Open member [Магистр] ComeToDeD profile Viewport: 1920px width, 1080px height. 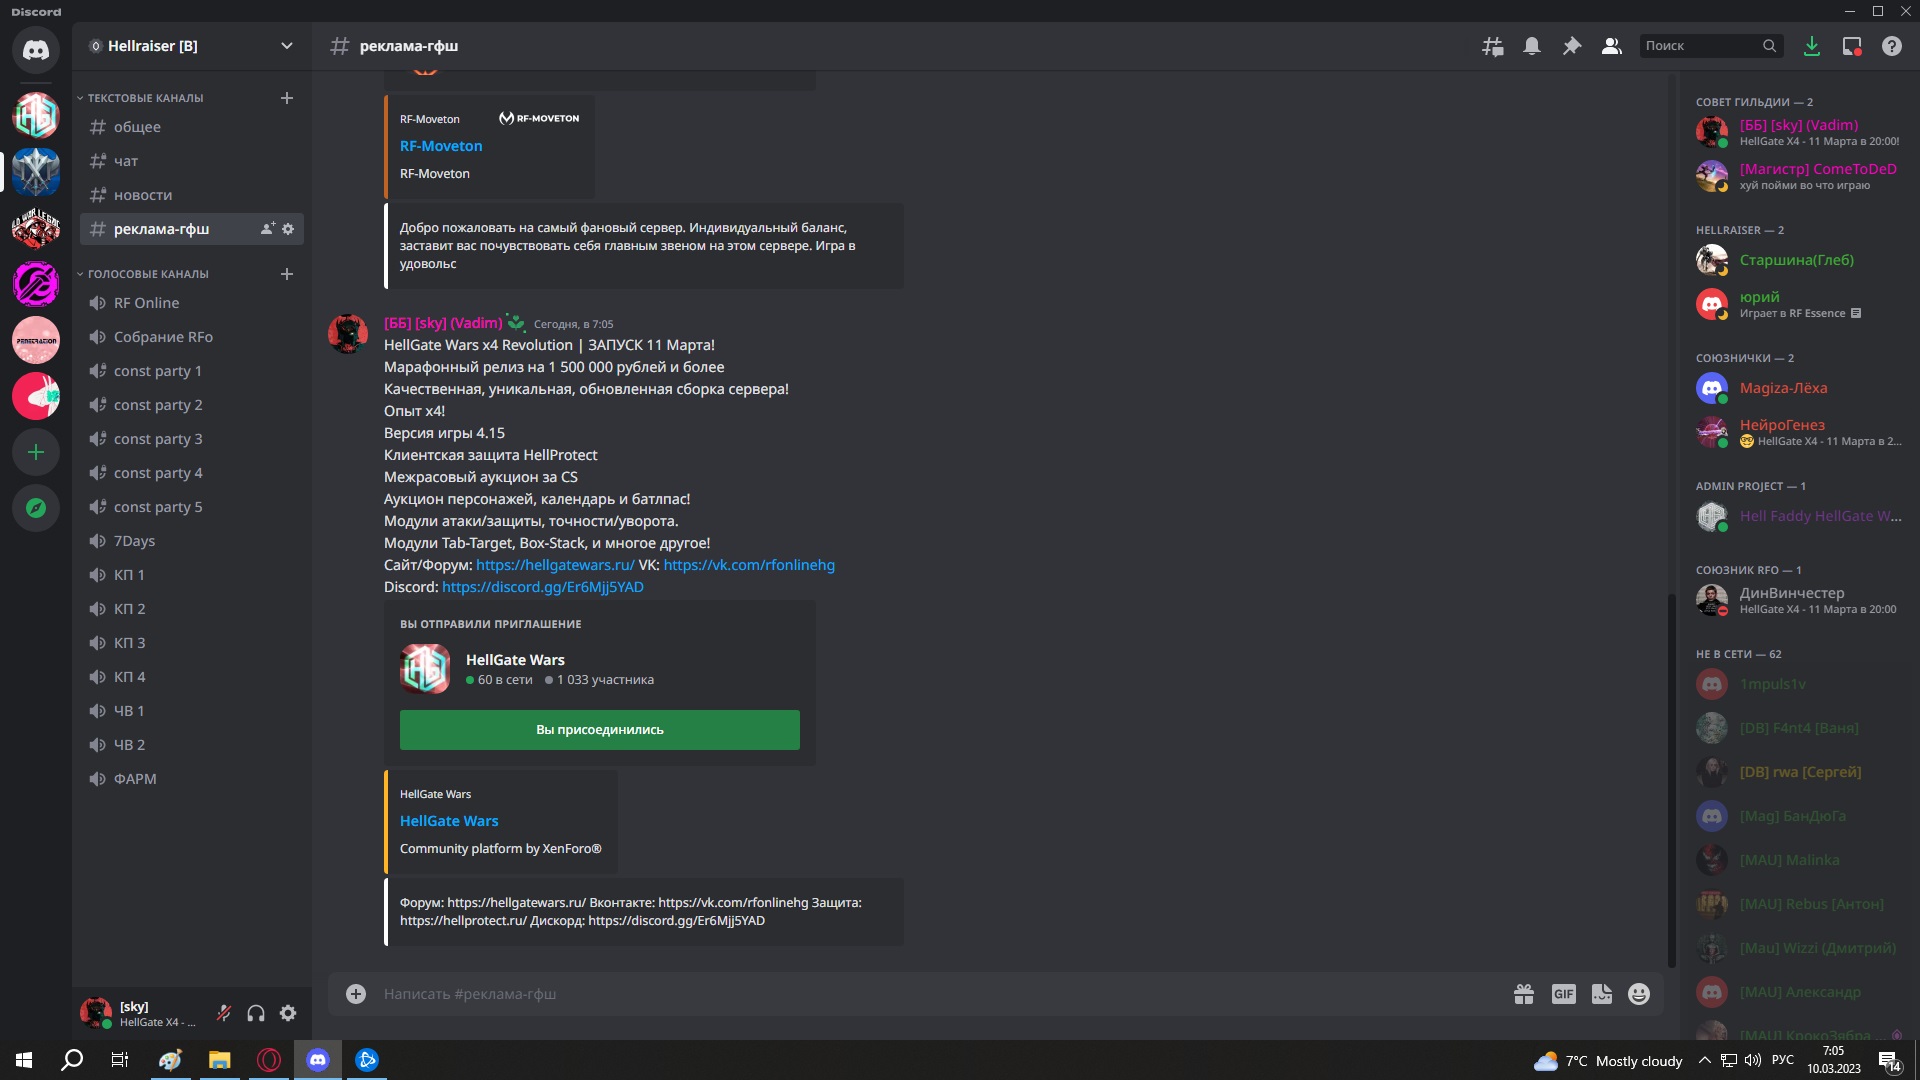tap(1800, 176)
